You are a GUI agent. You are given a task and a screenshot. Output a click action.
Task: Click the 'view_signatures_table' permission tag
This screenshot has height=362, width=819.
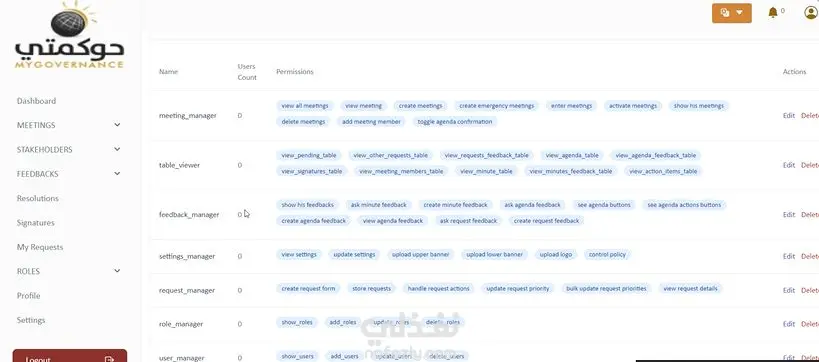click(311, 171)
